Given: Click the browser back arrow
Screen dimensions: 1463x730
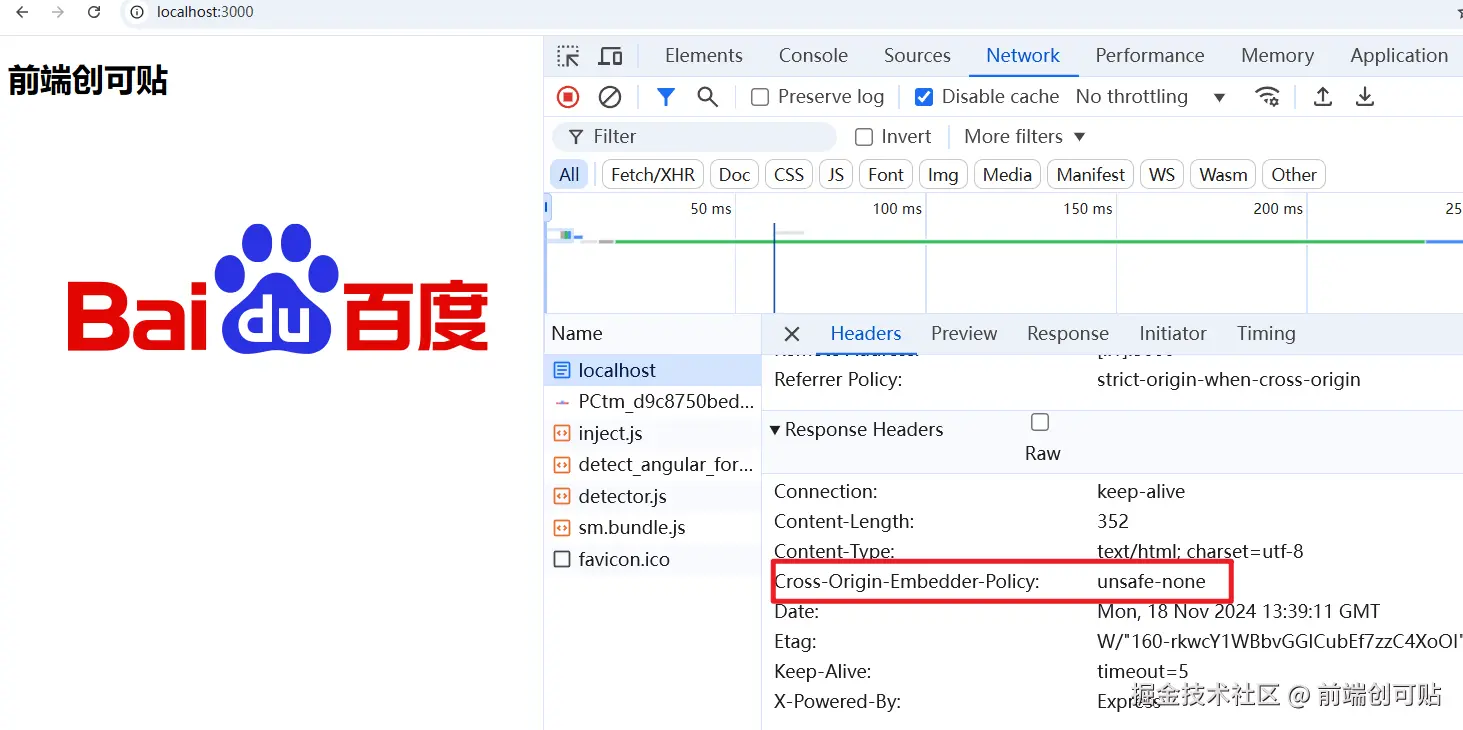Looking at the screenshot, I should click(22, 12).
